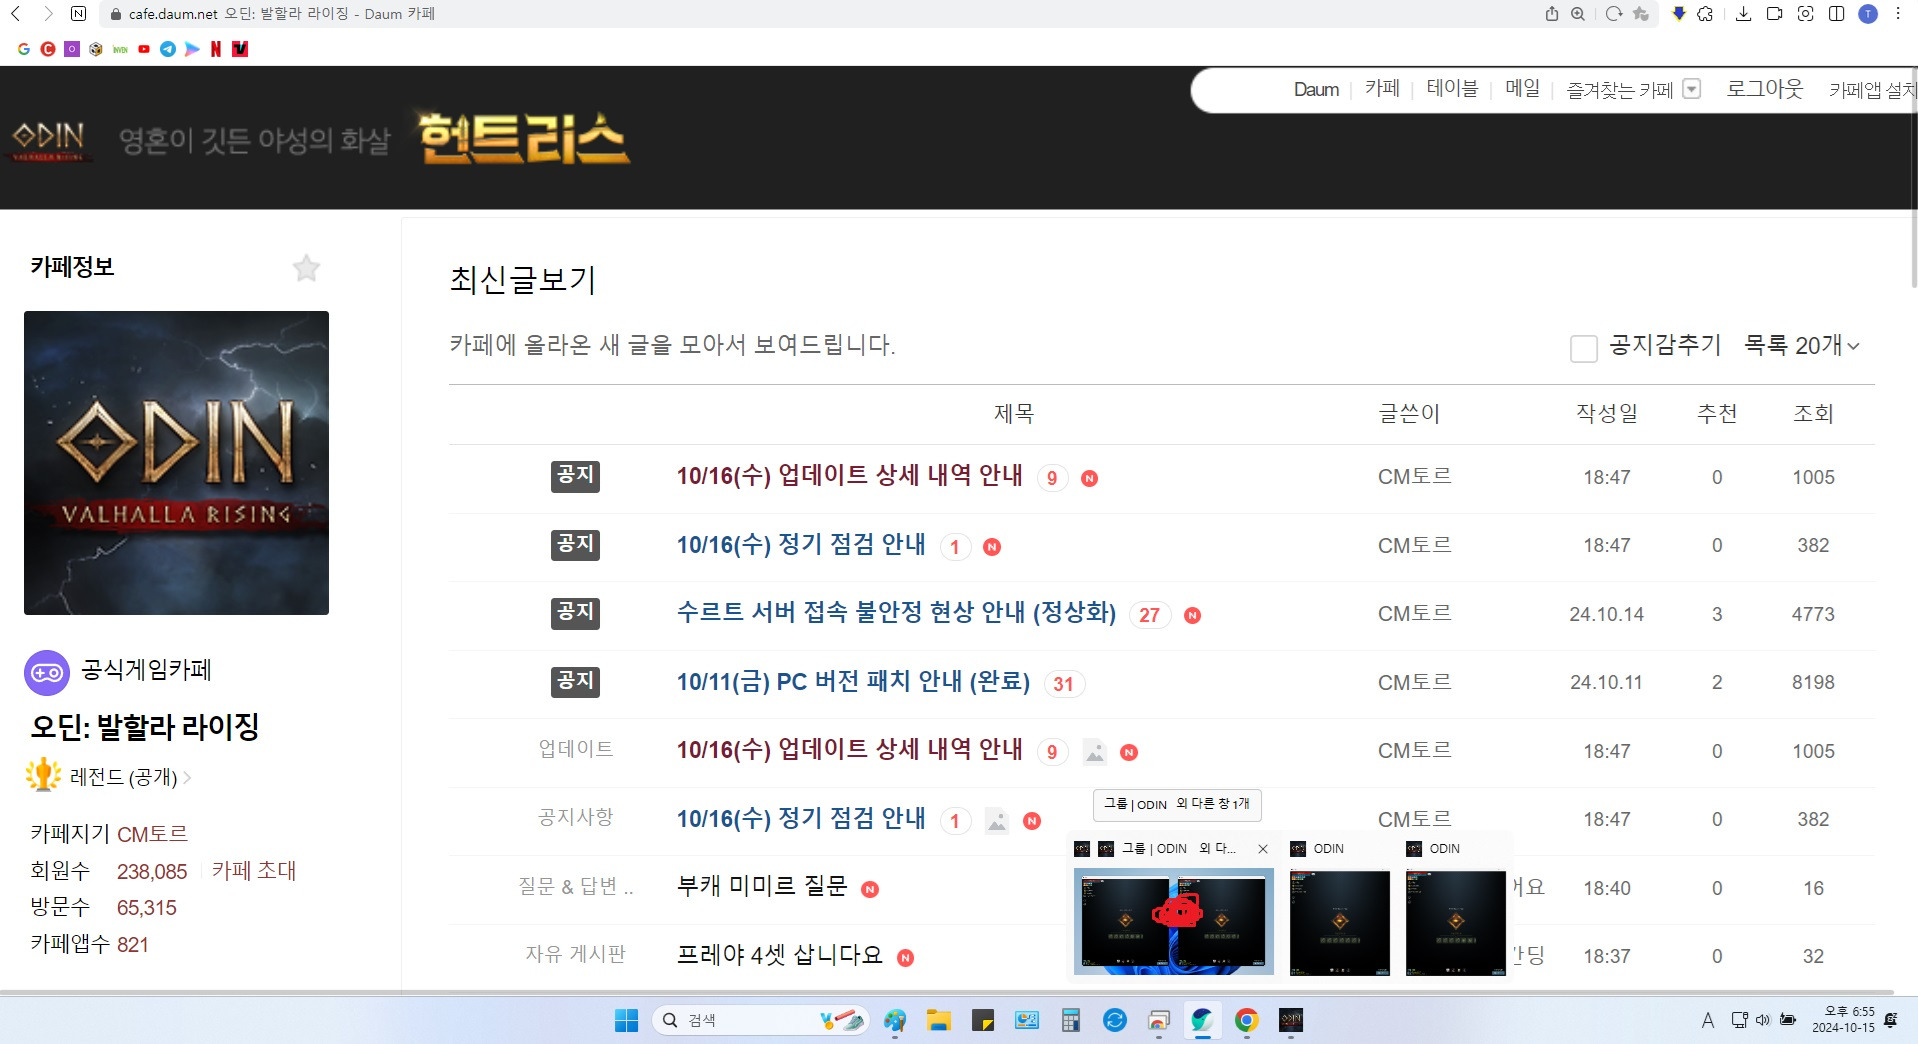This screenshot has width=1918, height=1044.
Task: Reload the page with the refresh icon
Action: pos(1614,14)
